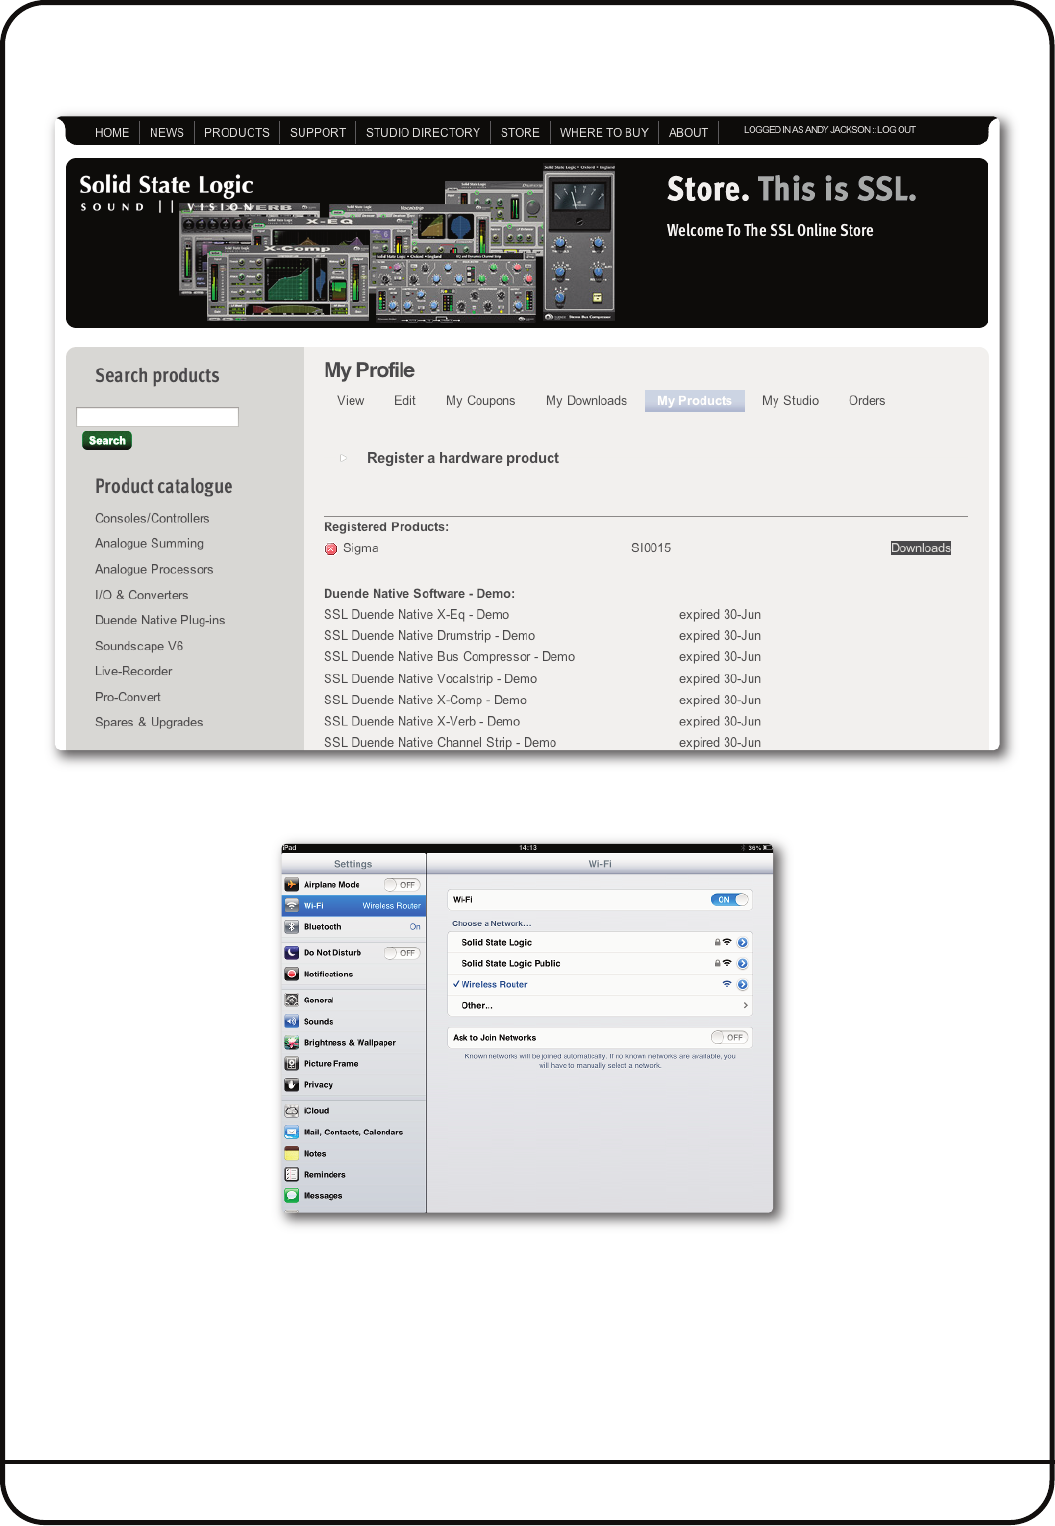Click the Solid State Logic banner logo
This screenshot has width=1055, height=1526.
click(x=166, y=193)
